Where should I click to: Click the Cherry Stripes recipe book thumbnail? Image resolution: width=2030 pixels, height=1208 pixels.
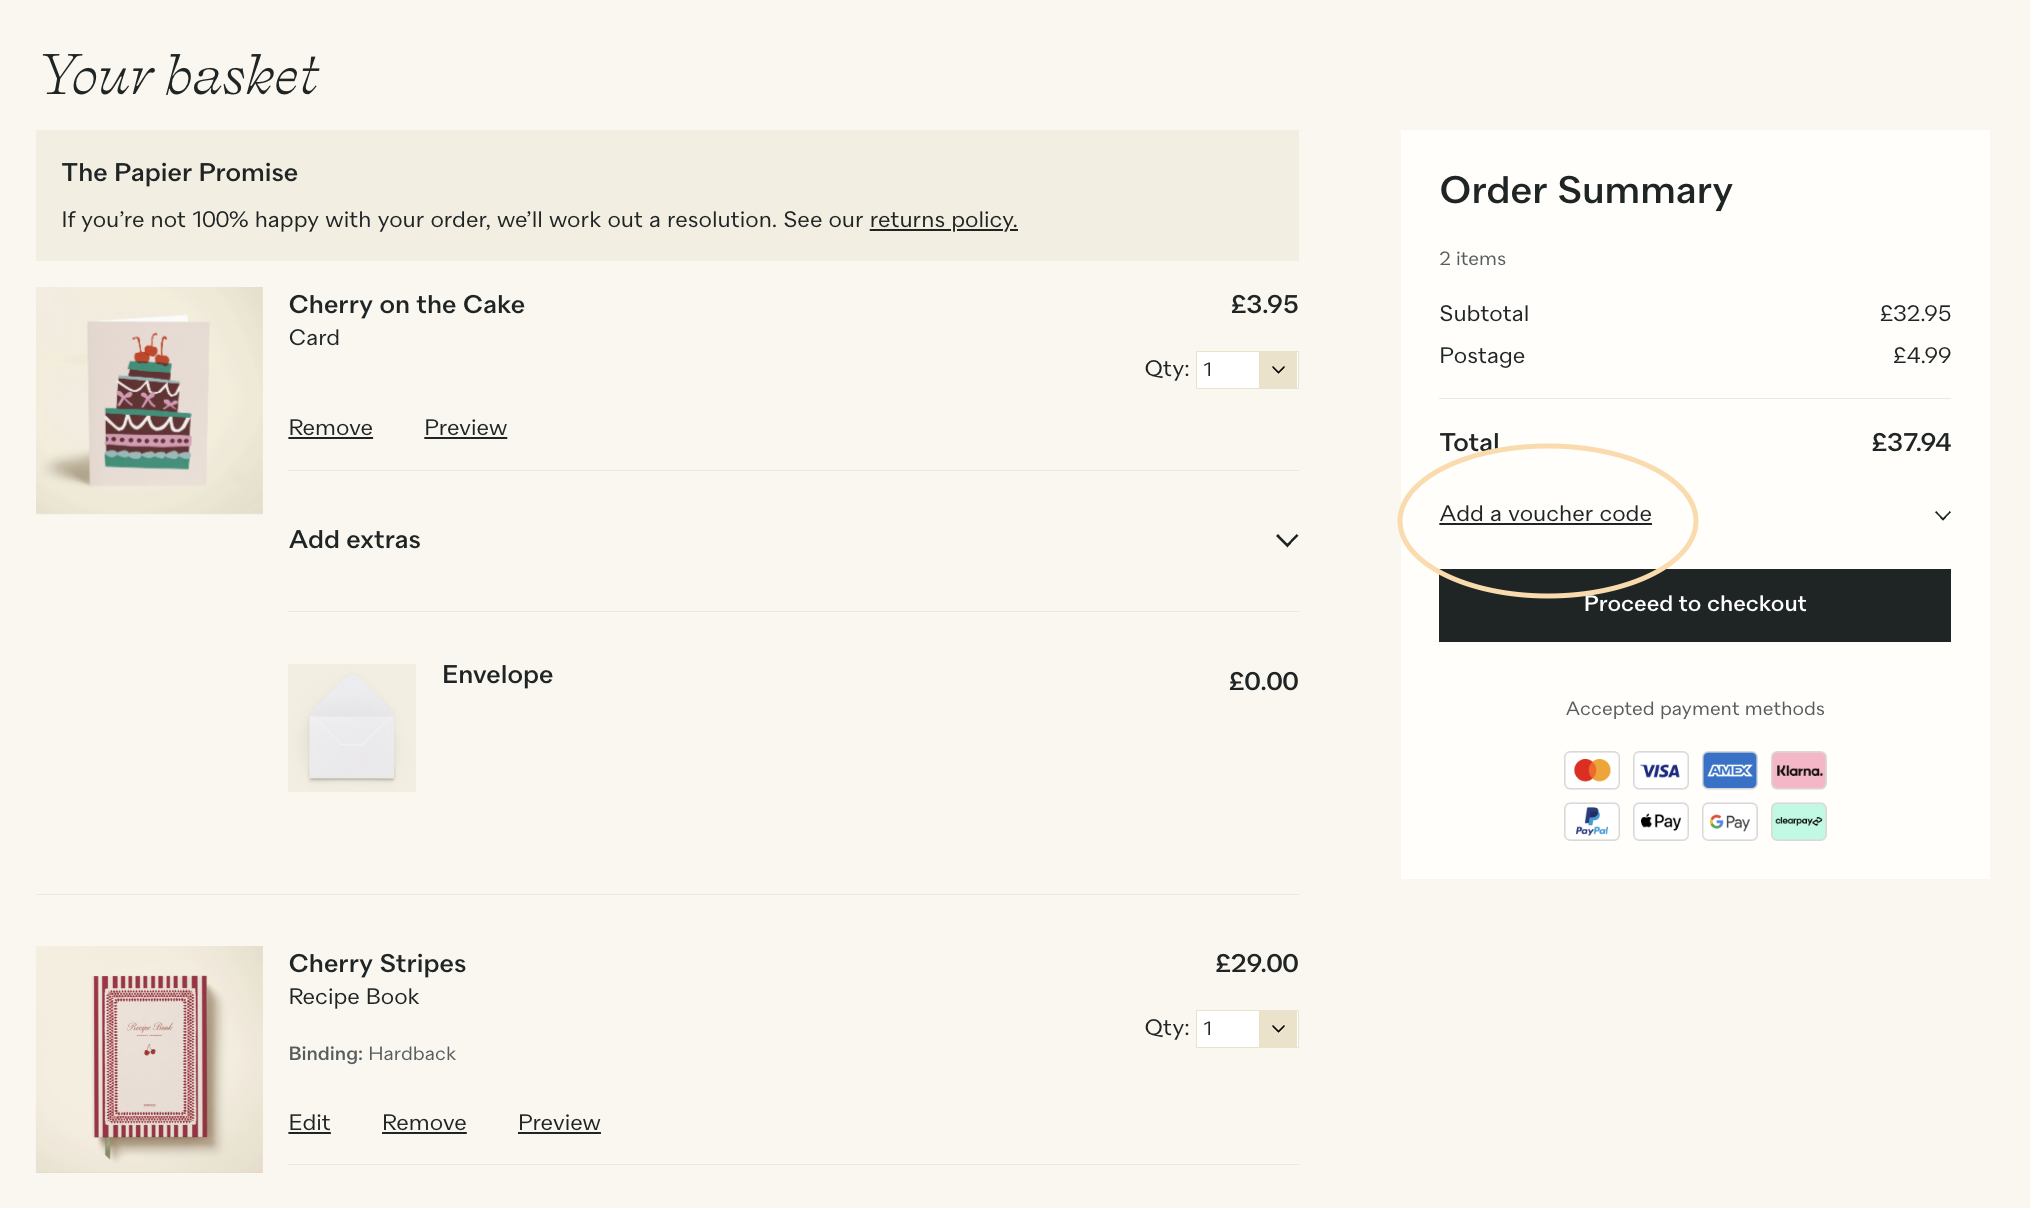point(149,1059)
